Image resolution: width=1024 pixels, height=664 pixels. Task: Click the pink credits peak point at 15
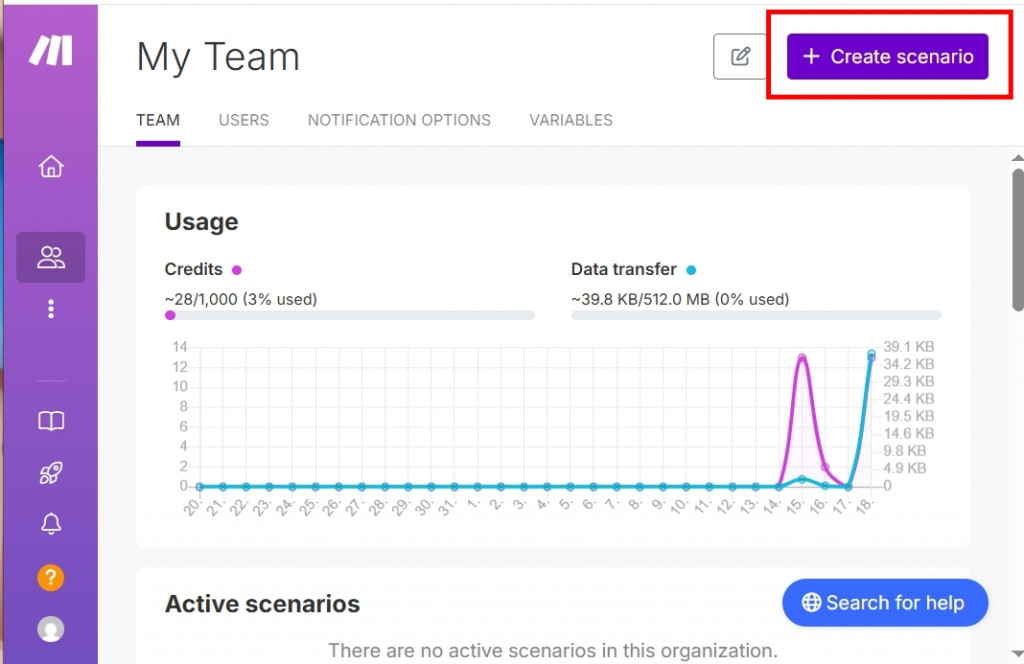pos(802,358)
